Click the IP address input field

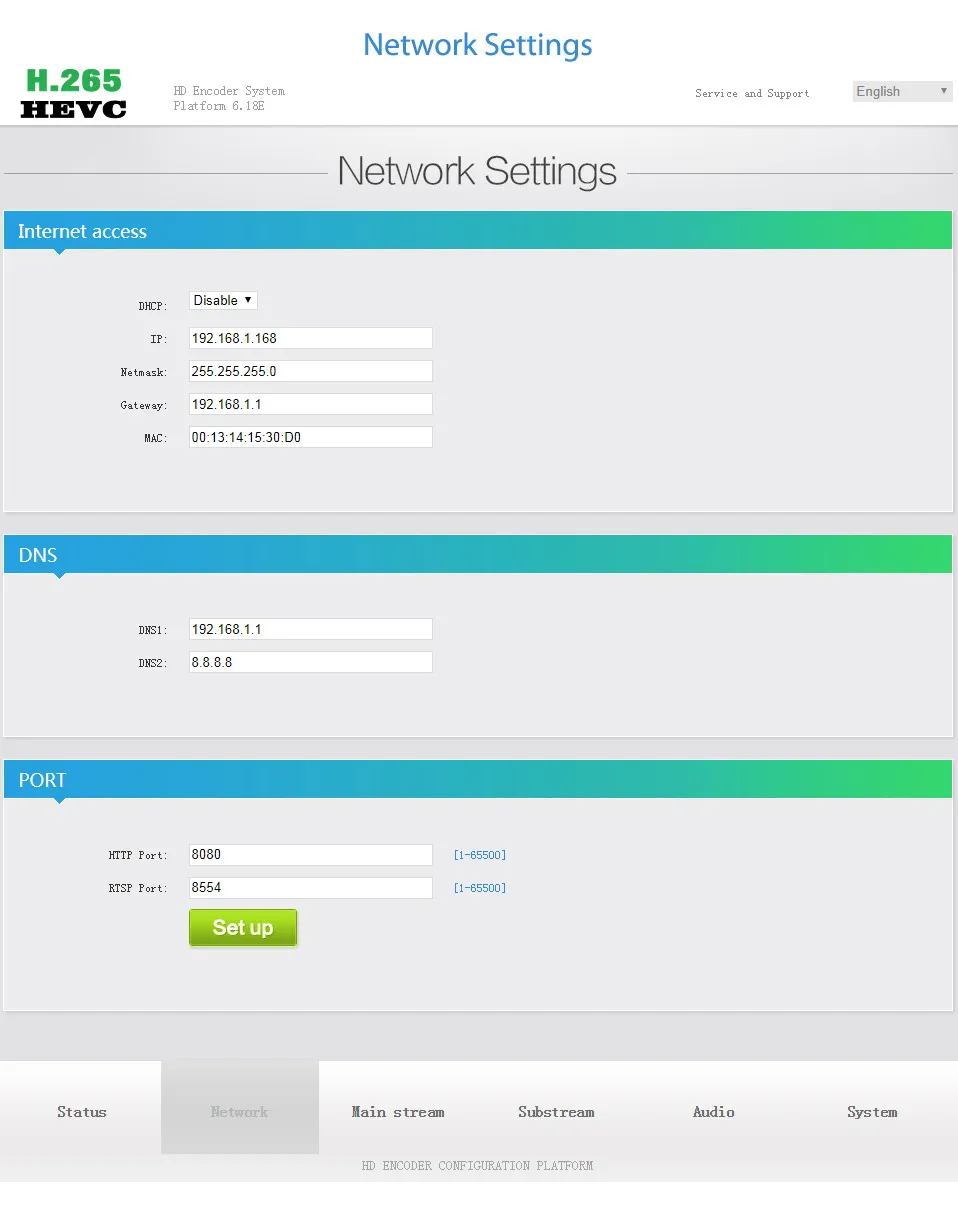[311, 338]
